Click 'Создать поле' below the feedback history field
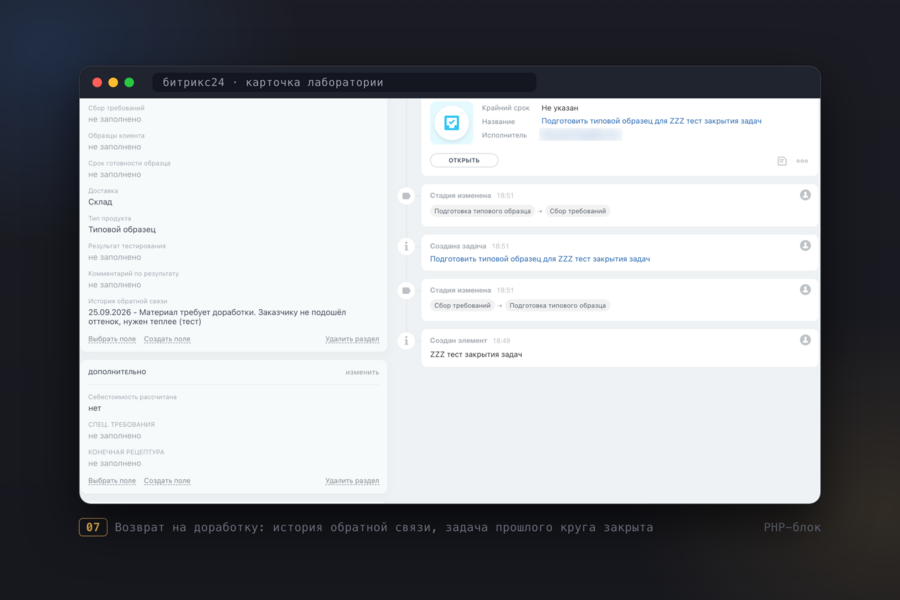This screenshot has width=900, height=600. [167, 339]
